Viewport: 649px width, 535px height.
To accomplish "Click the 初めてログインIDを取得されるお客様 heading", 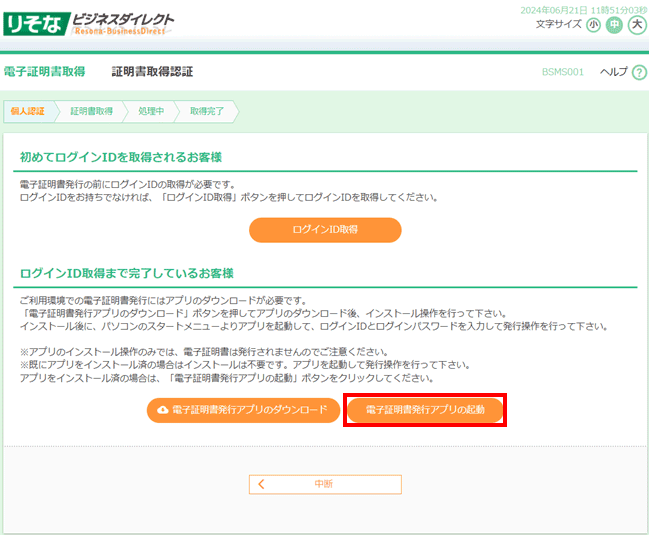I will [121, 157].
